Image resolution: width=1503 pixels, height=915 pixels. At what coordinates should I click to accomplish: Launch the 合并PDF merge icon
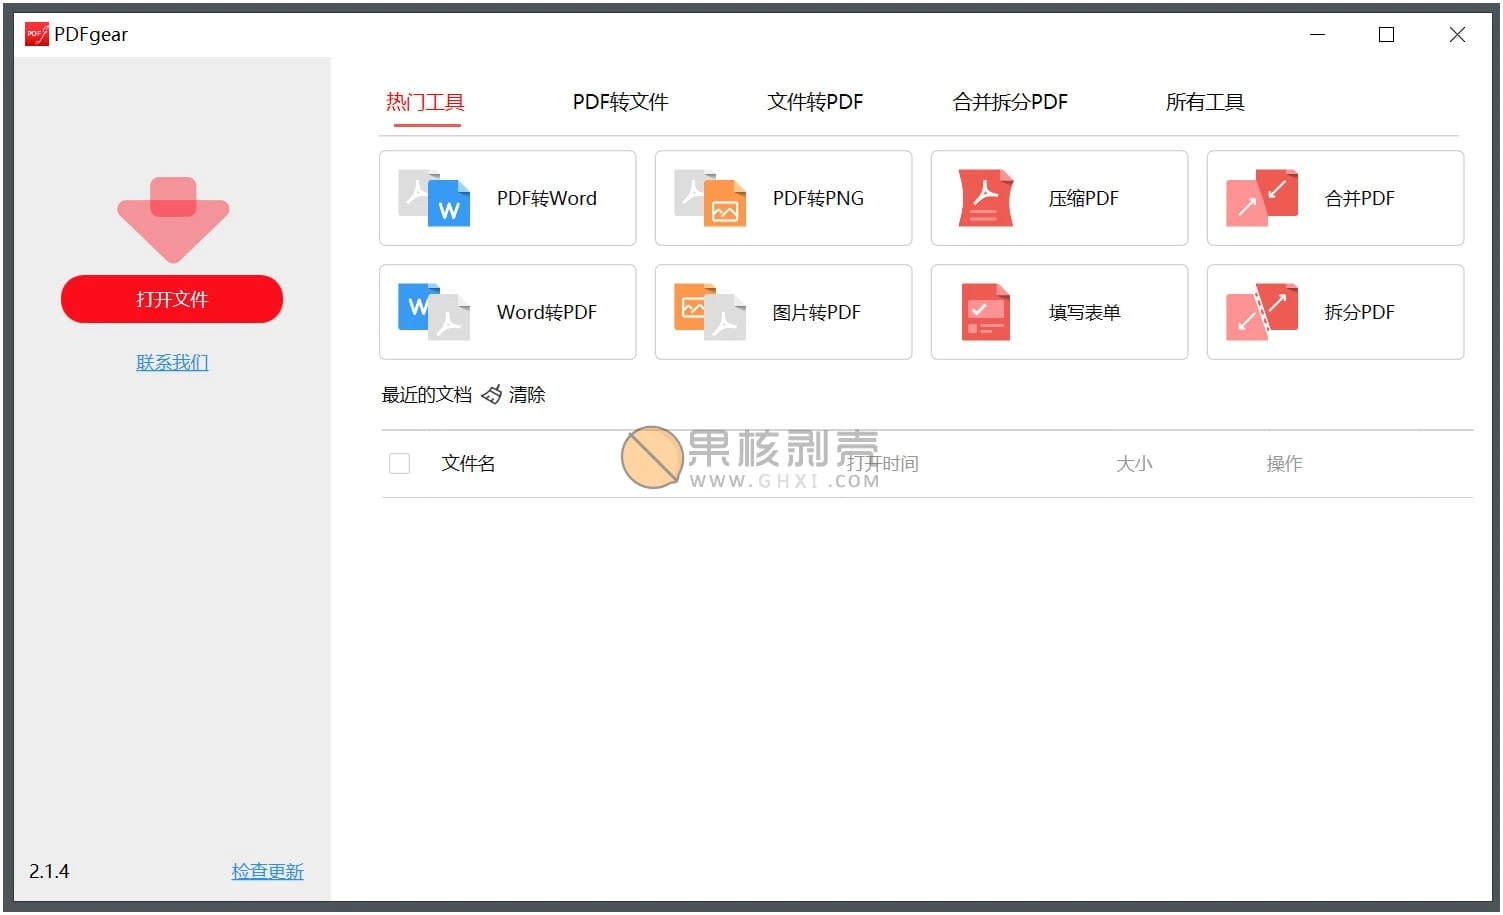(x=1261, y=198)
